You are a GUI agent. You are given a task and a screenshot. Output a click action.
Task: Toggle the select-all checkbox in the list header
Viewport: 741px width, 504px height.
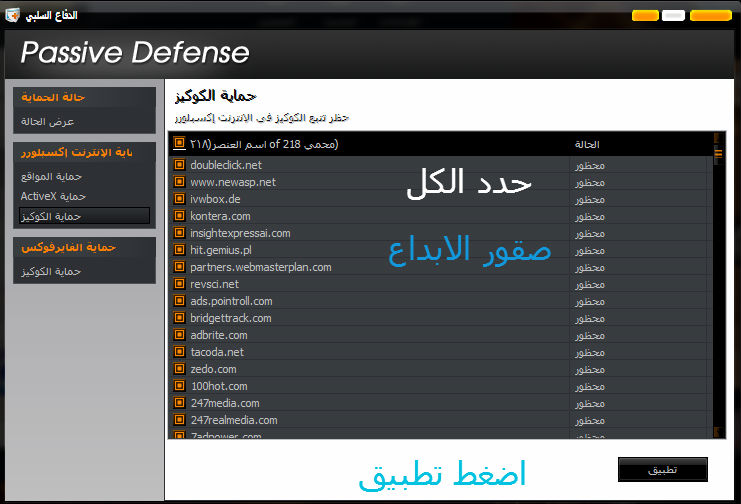pos(180,144)
